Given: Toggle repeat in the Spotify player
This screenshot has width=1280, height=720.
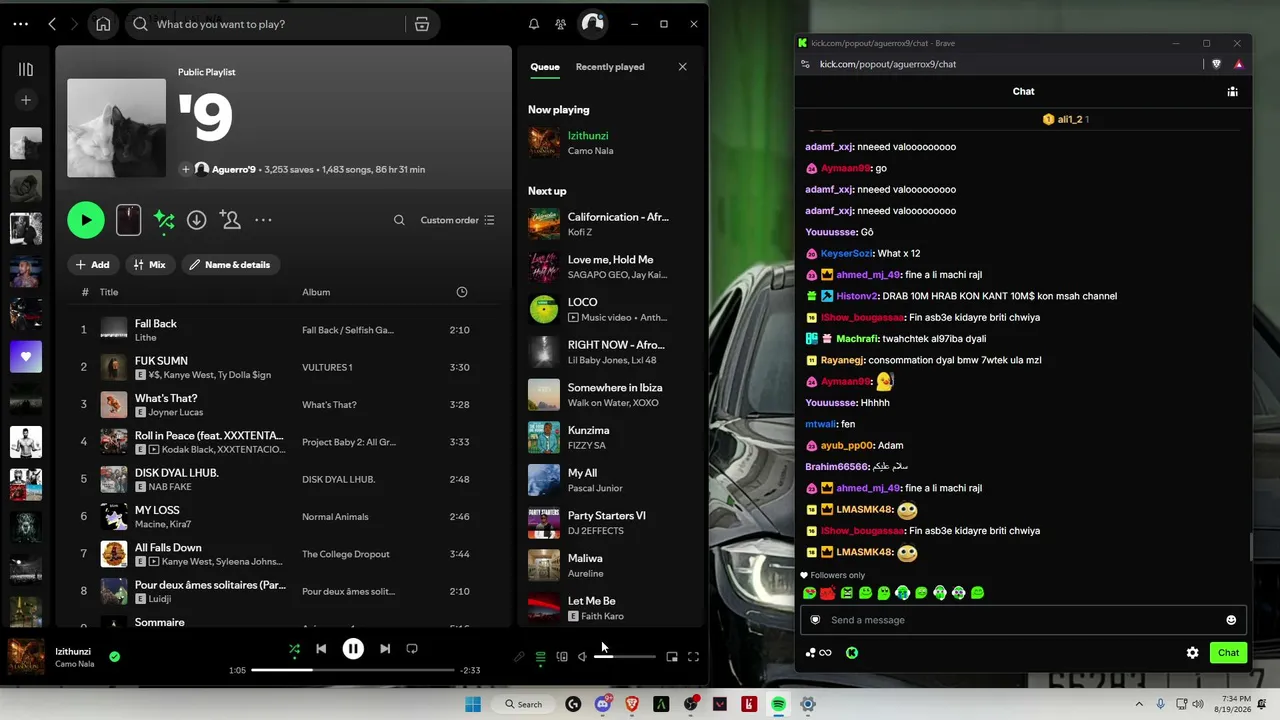Looking at the screenshot, I should pyautogui.click(x=412, y=649).
